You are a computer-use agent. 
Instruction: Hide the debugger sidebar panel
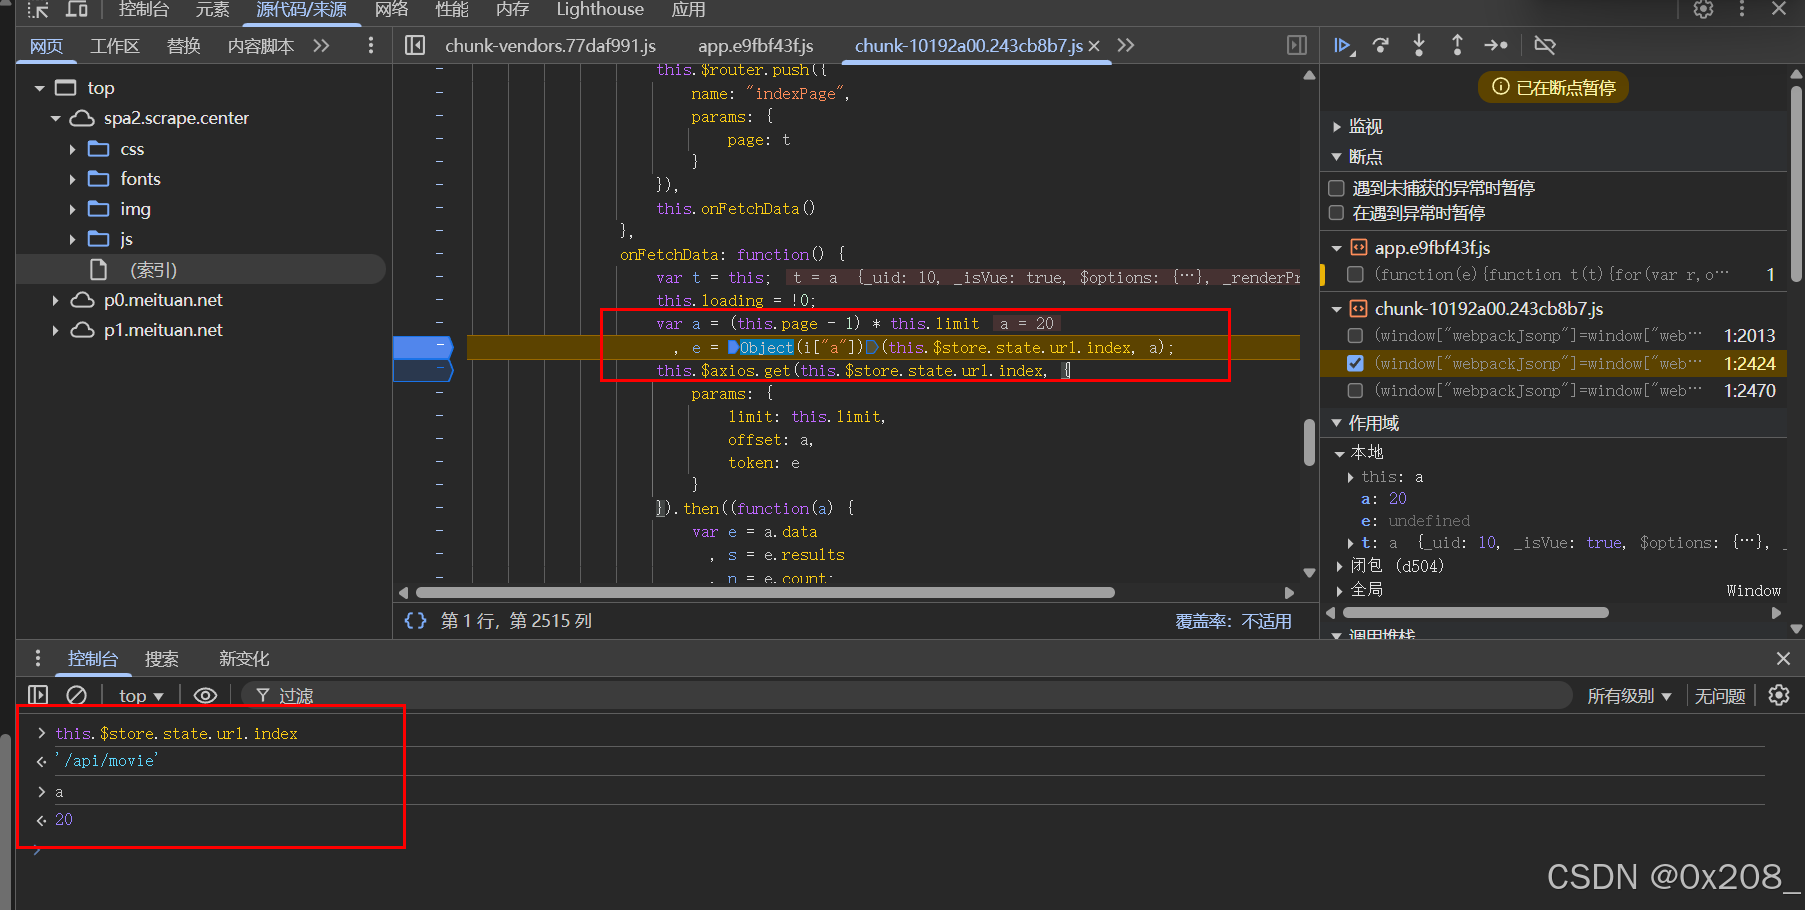coord(1297,45)
